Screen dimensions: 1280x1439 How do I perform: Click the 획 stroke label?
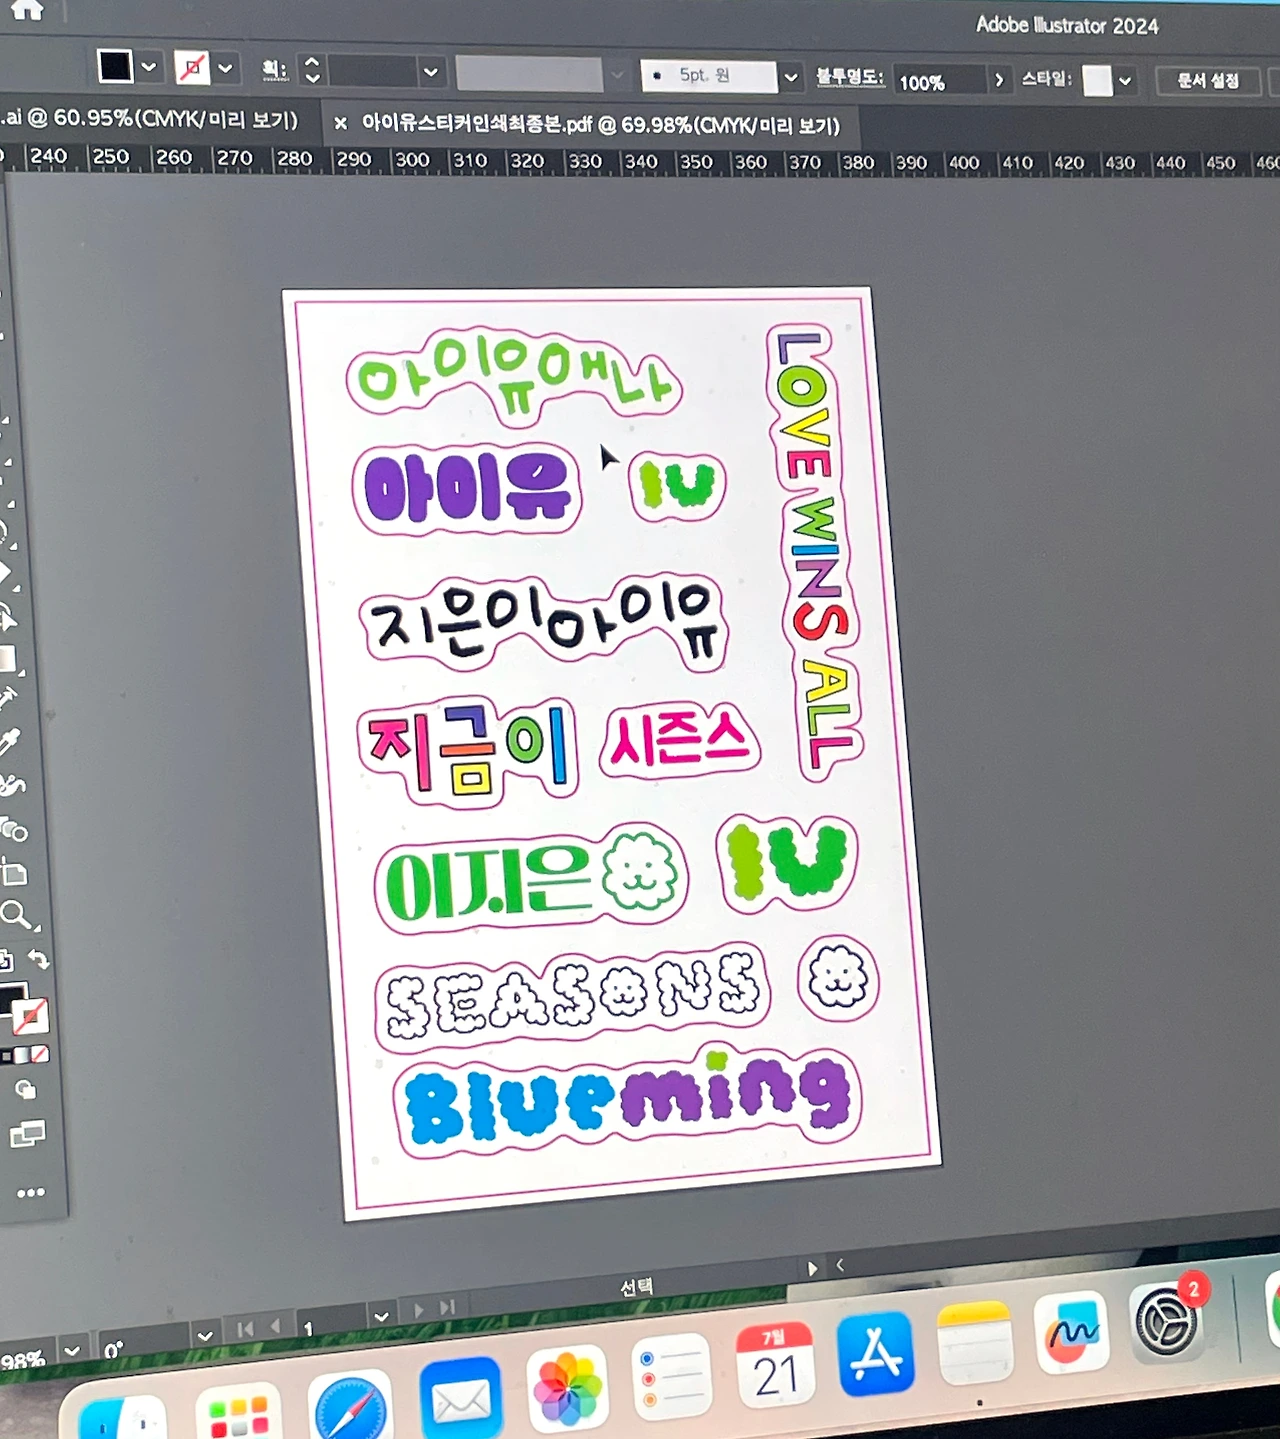click(274, 69)
